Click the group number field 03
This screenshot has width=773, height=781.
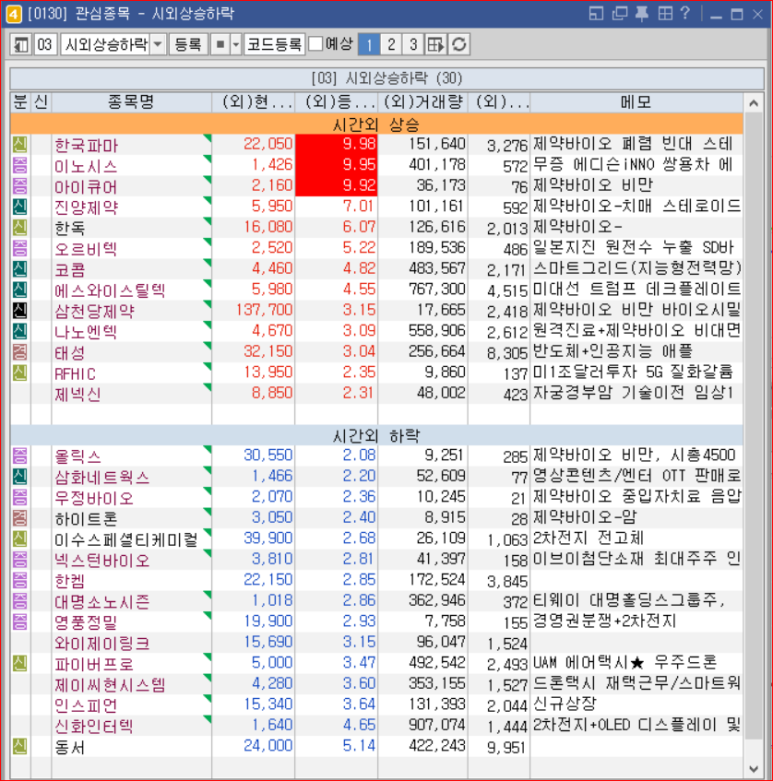click(45, 45)
